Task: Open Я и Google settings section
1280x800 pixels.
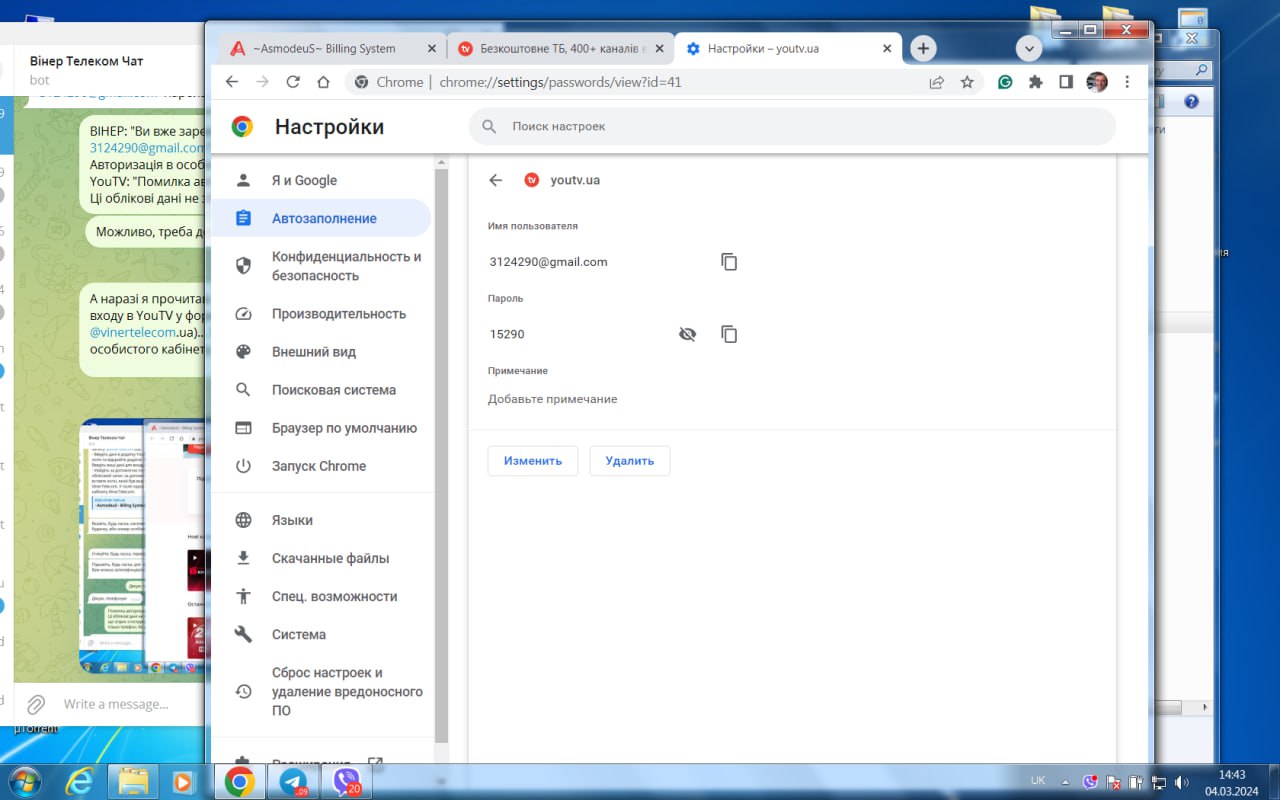Action: click(x=321, y=180)
